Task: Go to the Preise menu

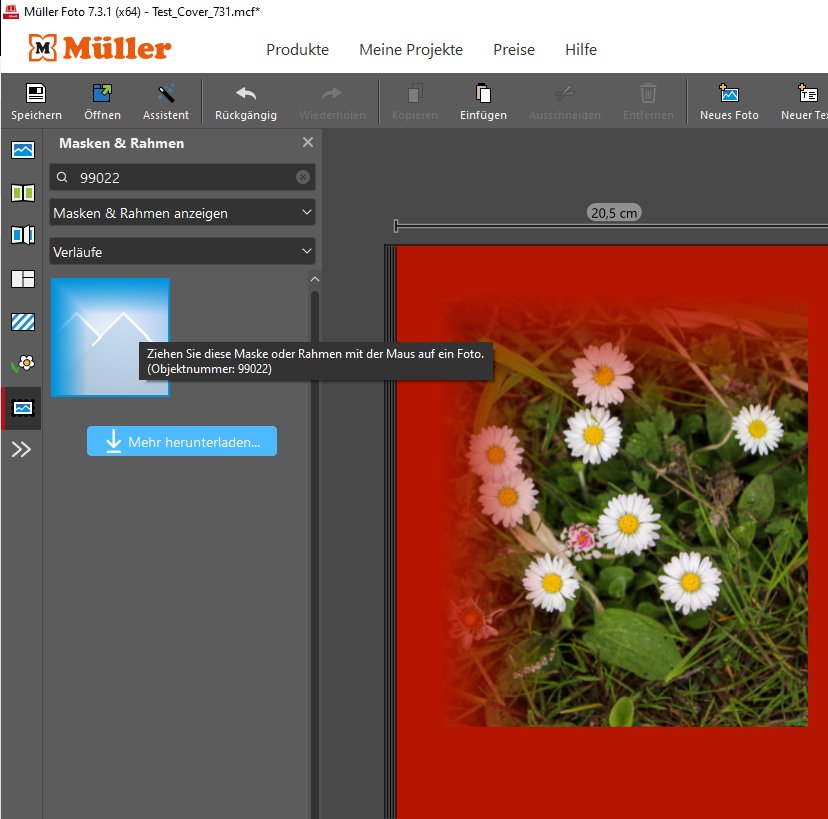Action: click(x=514, y=50)
